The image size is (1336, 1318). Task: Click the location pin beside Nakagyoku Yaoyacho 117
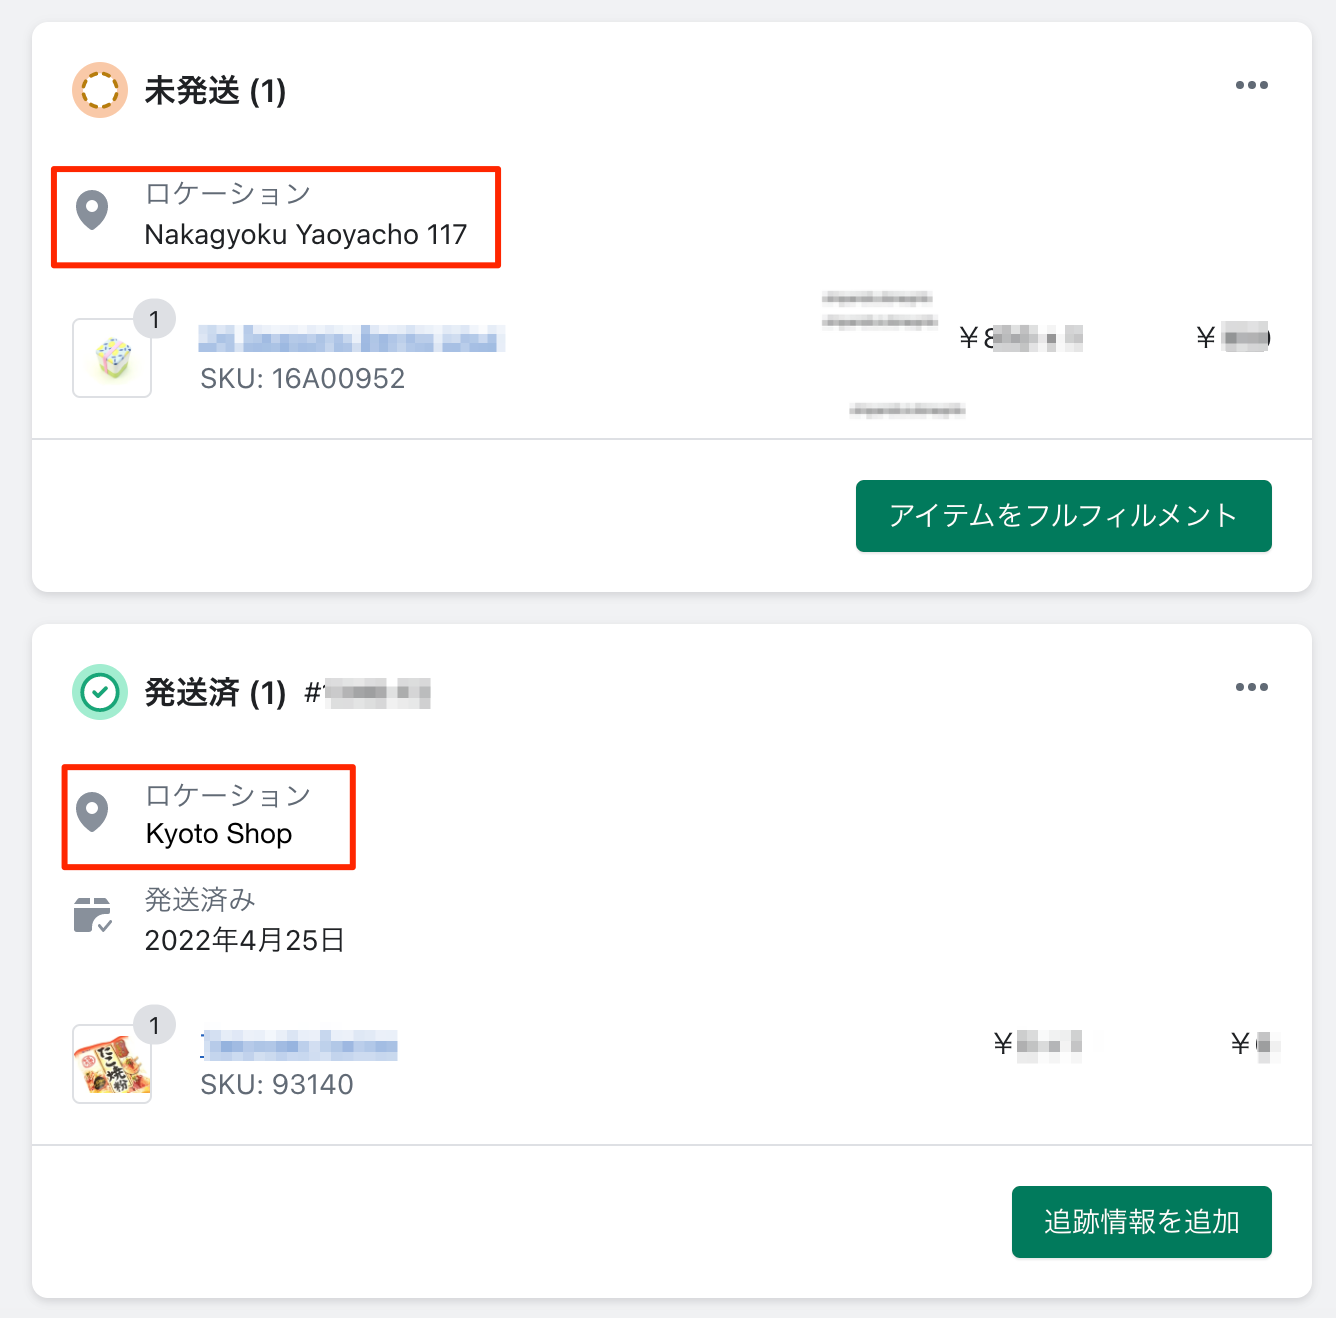point(92,211)
